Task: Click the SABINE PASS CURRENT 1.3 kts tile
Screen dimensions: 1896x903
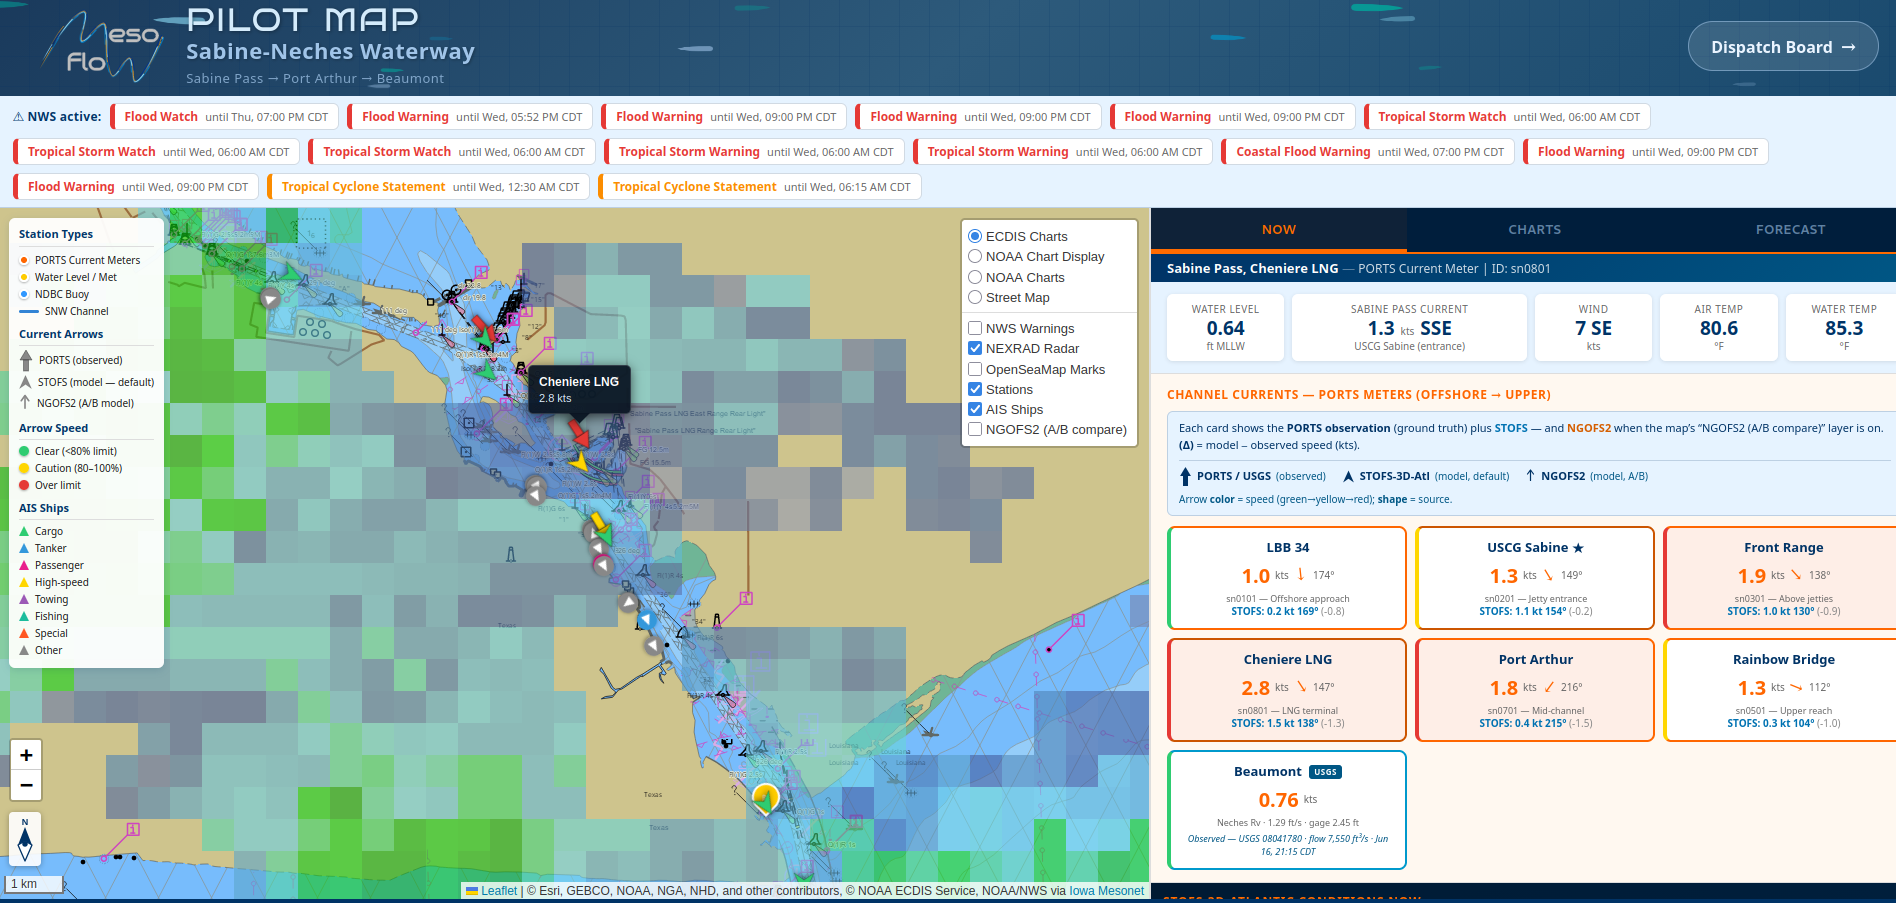Action: point(1409,328)
